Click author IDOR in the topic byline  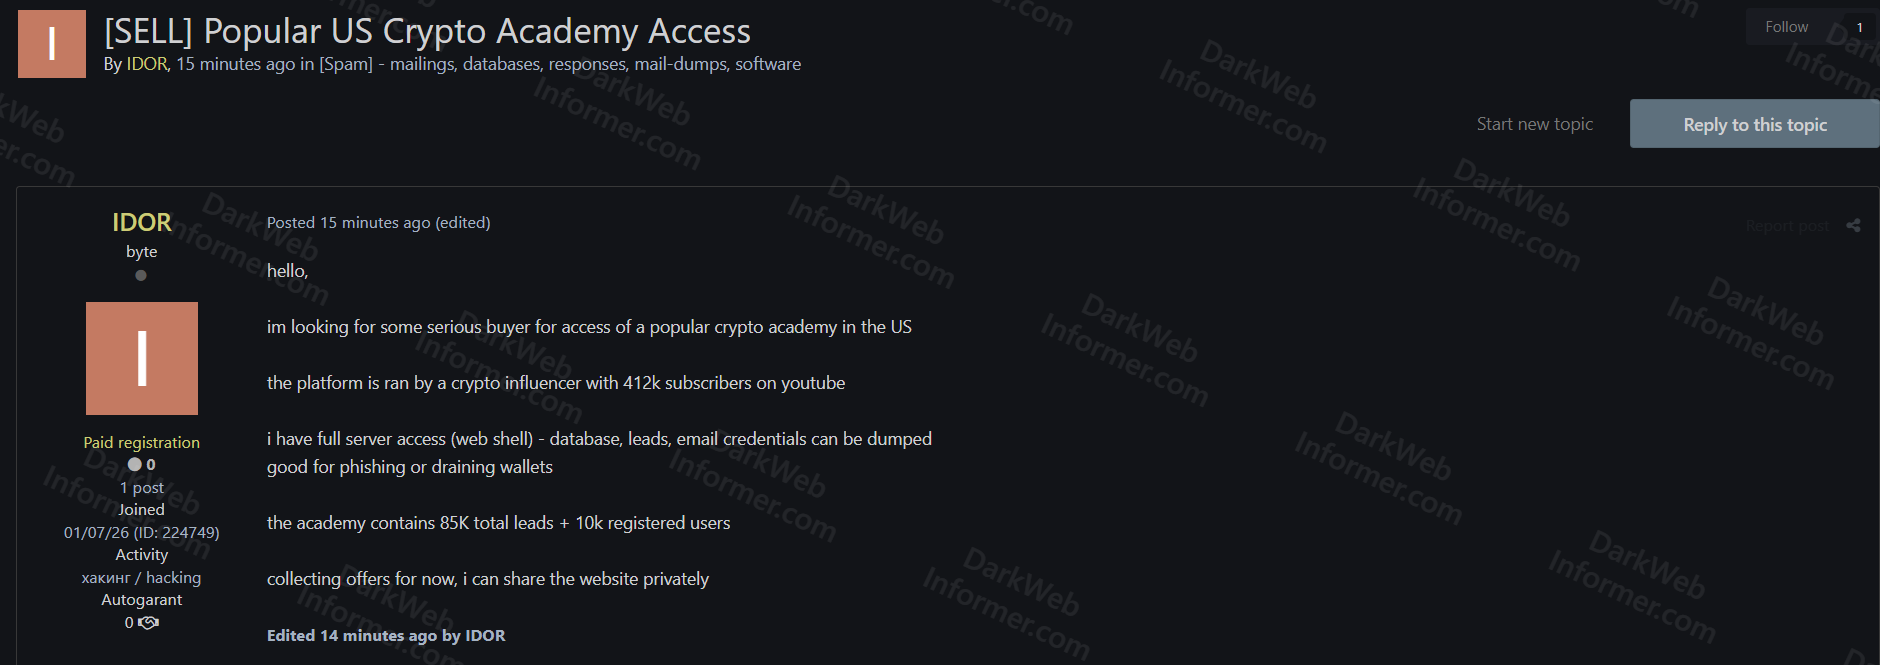pyautogui.click(x=147, y=64)
